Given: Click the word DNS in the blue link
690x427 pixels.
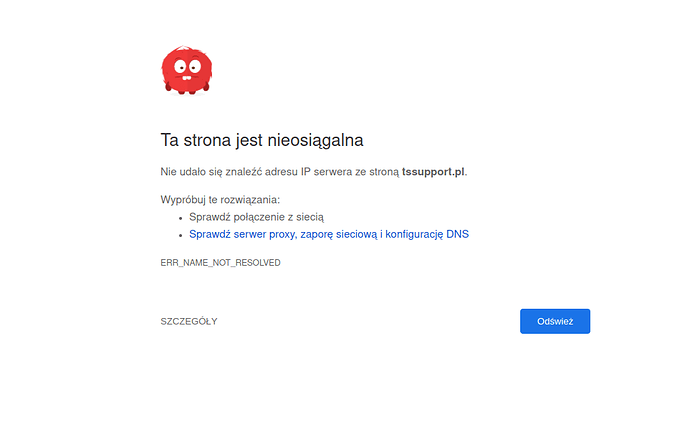Looking at the screenshot, I should (457, 234).
